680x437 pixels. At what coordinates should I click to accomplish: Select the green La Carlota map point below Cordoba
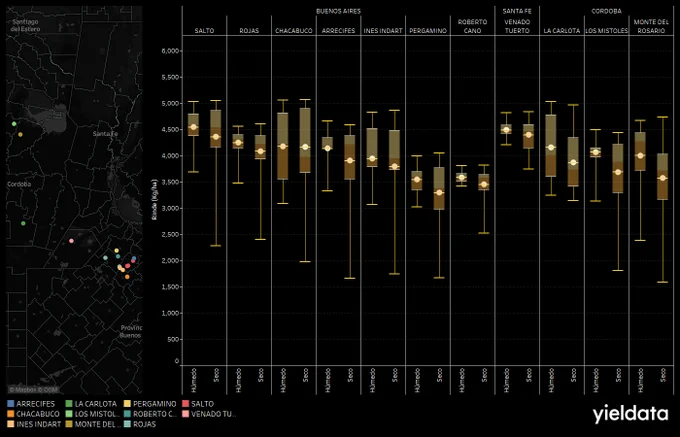point(23,223)
